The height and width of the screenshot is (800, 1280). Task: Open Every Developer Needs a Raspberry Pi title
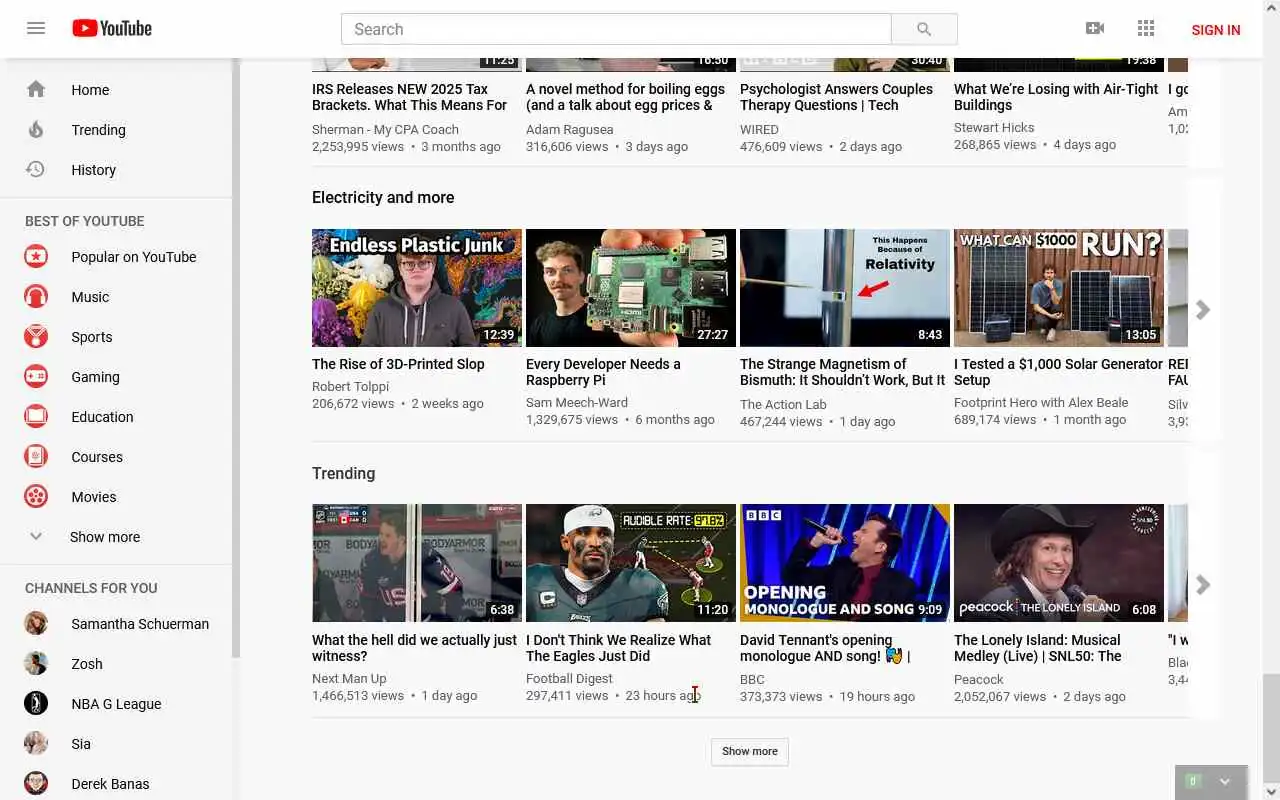(x=603, y=372)
